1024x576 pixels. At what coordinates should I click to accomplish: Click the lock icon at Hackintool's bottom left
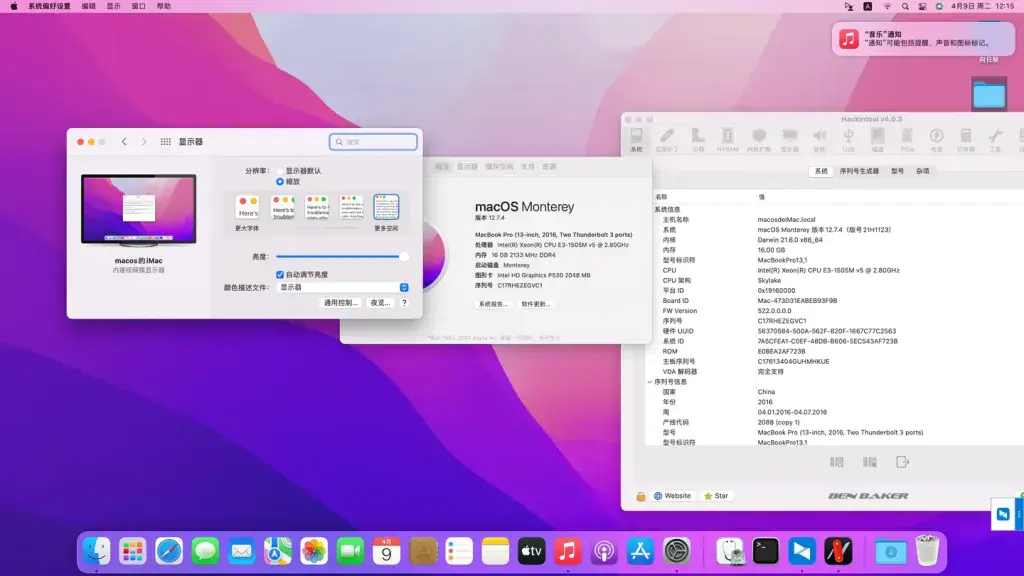[x=641, y=496]
